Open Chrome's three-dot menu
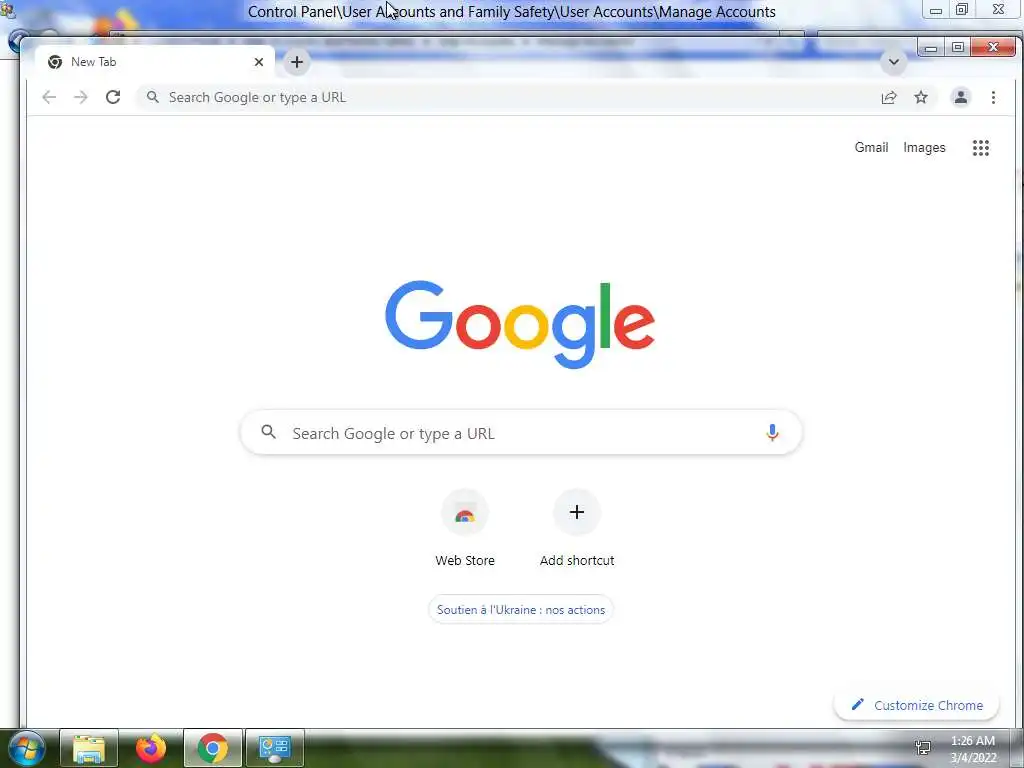The image size is (1024, 768). pos(993,97)
